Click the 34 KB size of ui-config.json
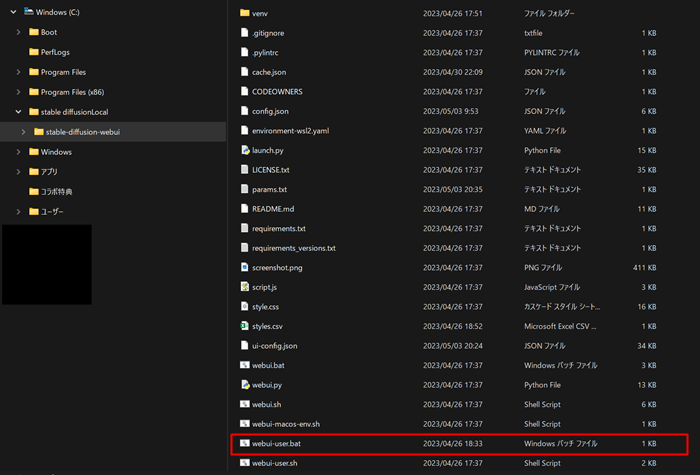Screen dimensions: 700x475 click(647, 346)
